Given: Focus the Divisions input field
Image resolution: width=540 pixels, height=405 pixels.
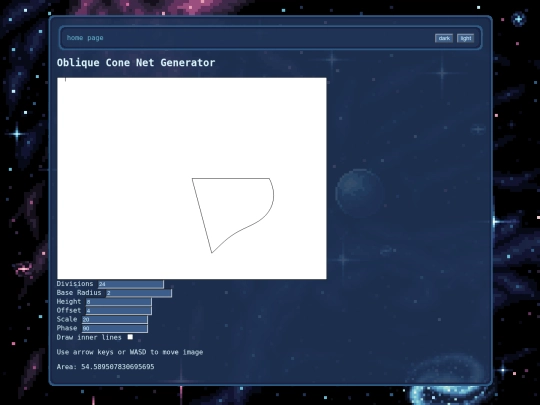Looking at the screenshot, I should coord(131,284).
